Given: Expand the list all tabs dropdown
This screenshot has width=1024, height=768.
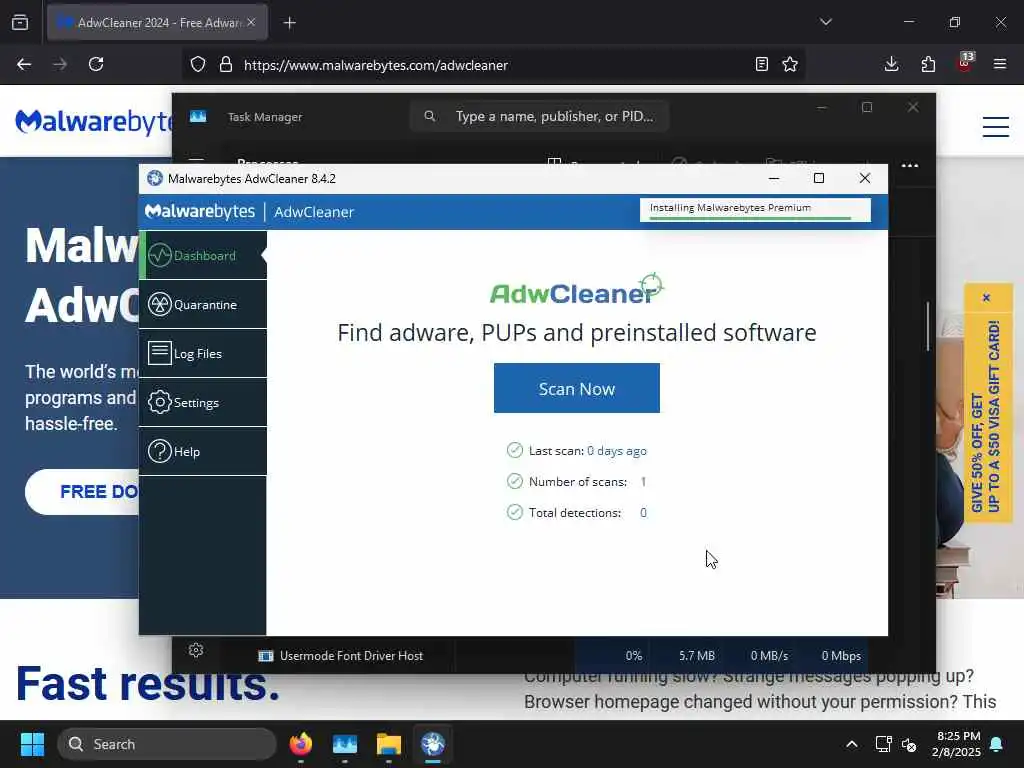Looking at the screenshot, I should (826, 22).
